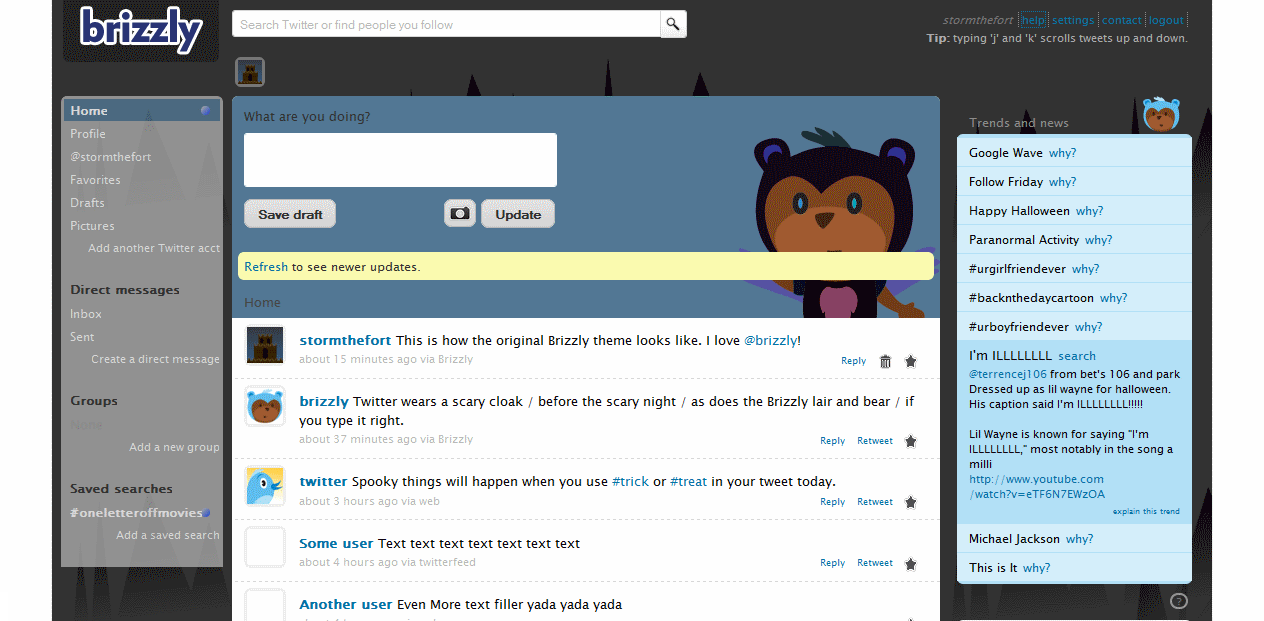Click the logout link

1166,20
